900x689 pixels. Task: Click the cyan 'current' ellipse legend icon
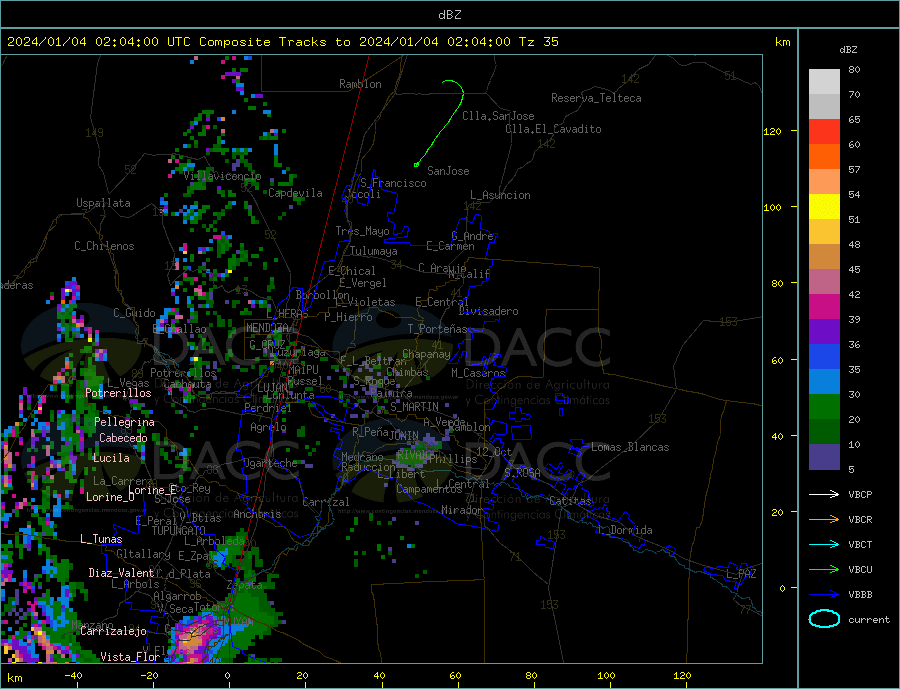click(x=824, y=619)
